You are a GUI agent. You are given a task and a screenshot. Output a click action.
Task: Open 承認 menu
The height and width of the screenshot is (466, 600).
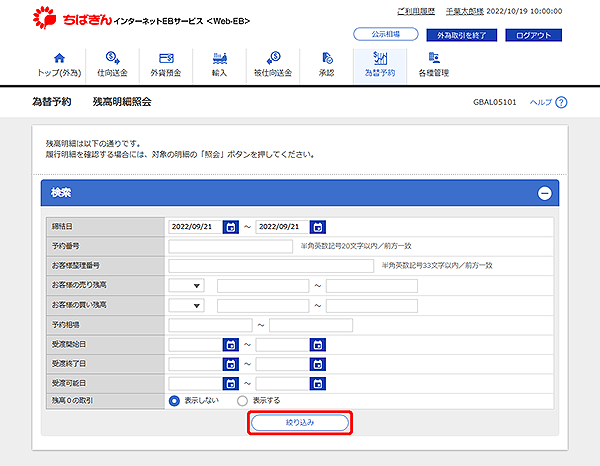point(326,65)
